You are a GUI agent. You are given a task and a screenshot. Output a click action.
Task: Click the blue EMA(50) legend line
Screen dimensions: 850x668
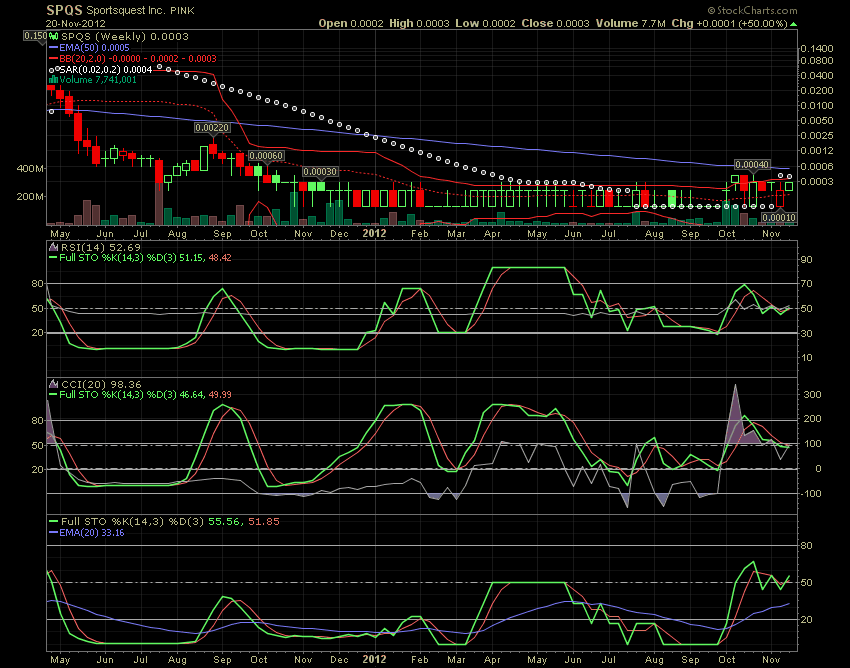click(54, 48)
